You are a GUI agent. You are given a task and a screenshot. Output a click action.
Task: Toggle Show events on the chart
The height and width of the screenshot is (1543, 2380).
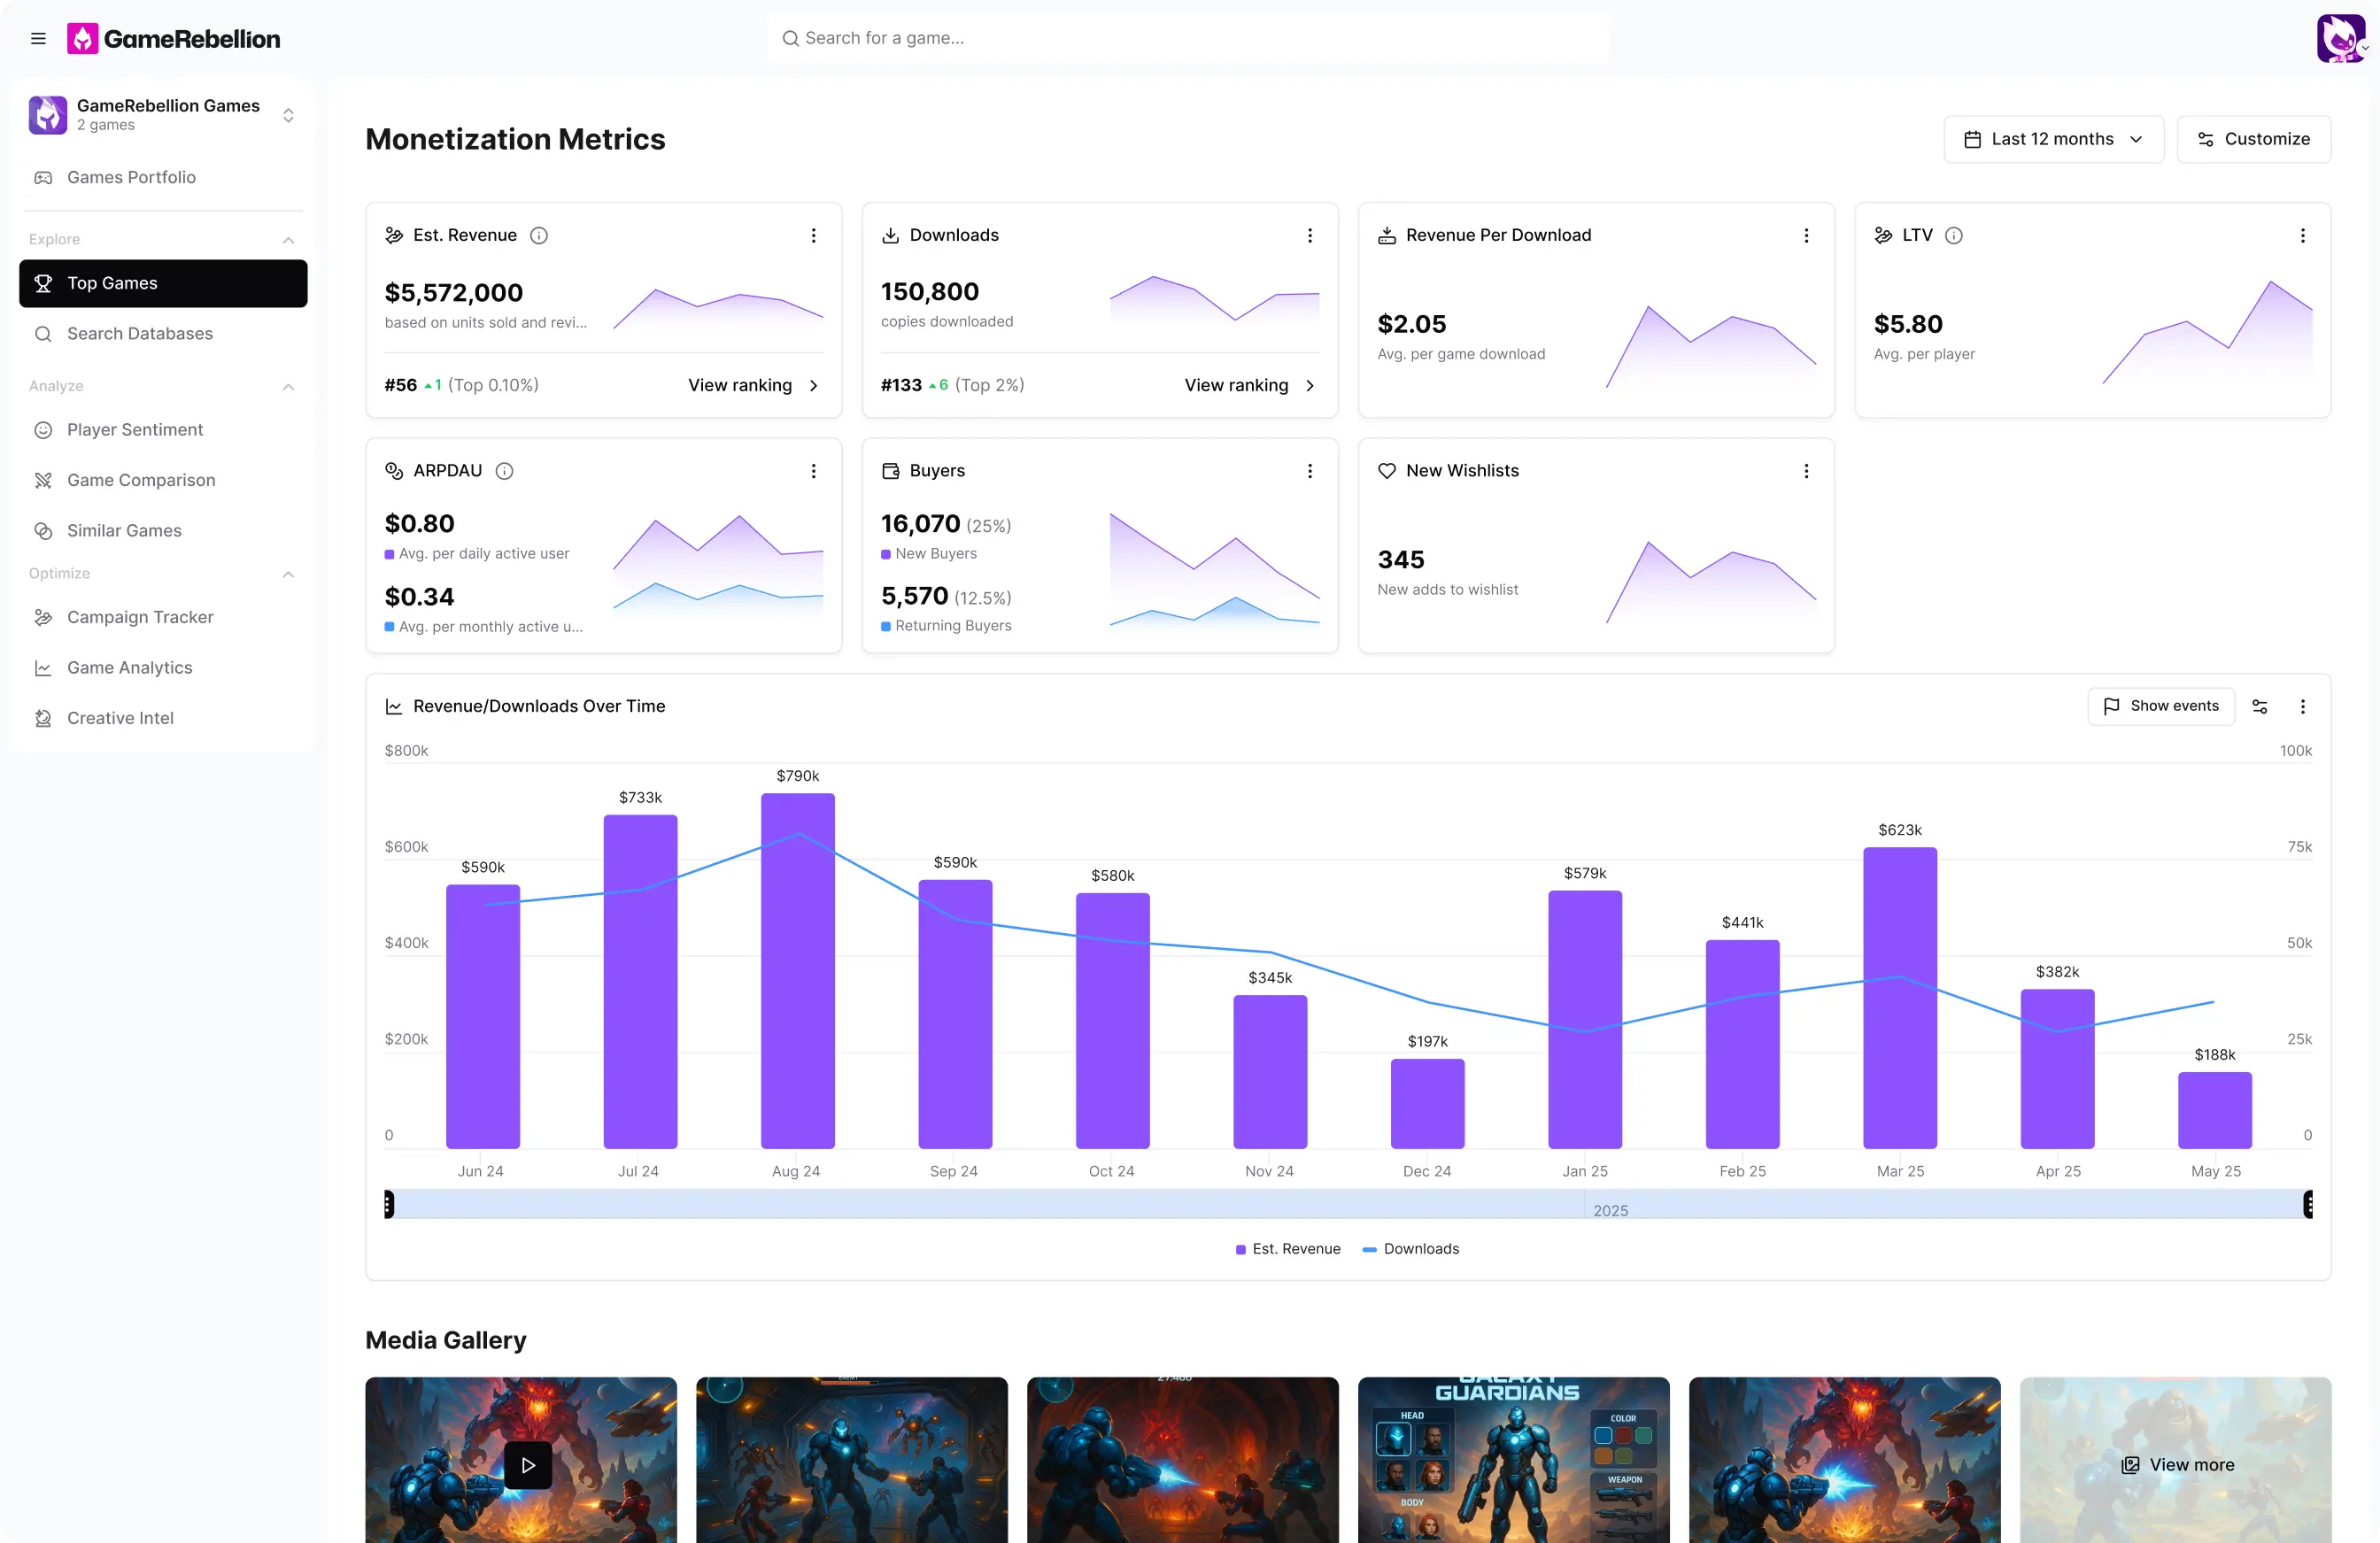pyautogui.click(x=2160, y=706)
